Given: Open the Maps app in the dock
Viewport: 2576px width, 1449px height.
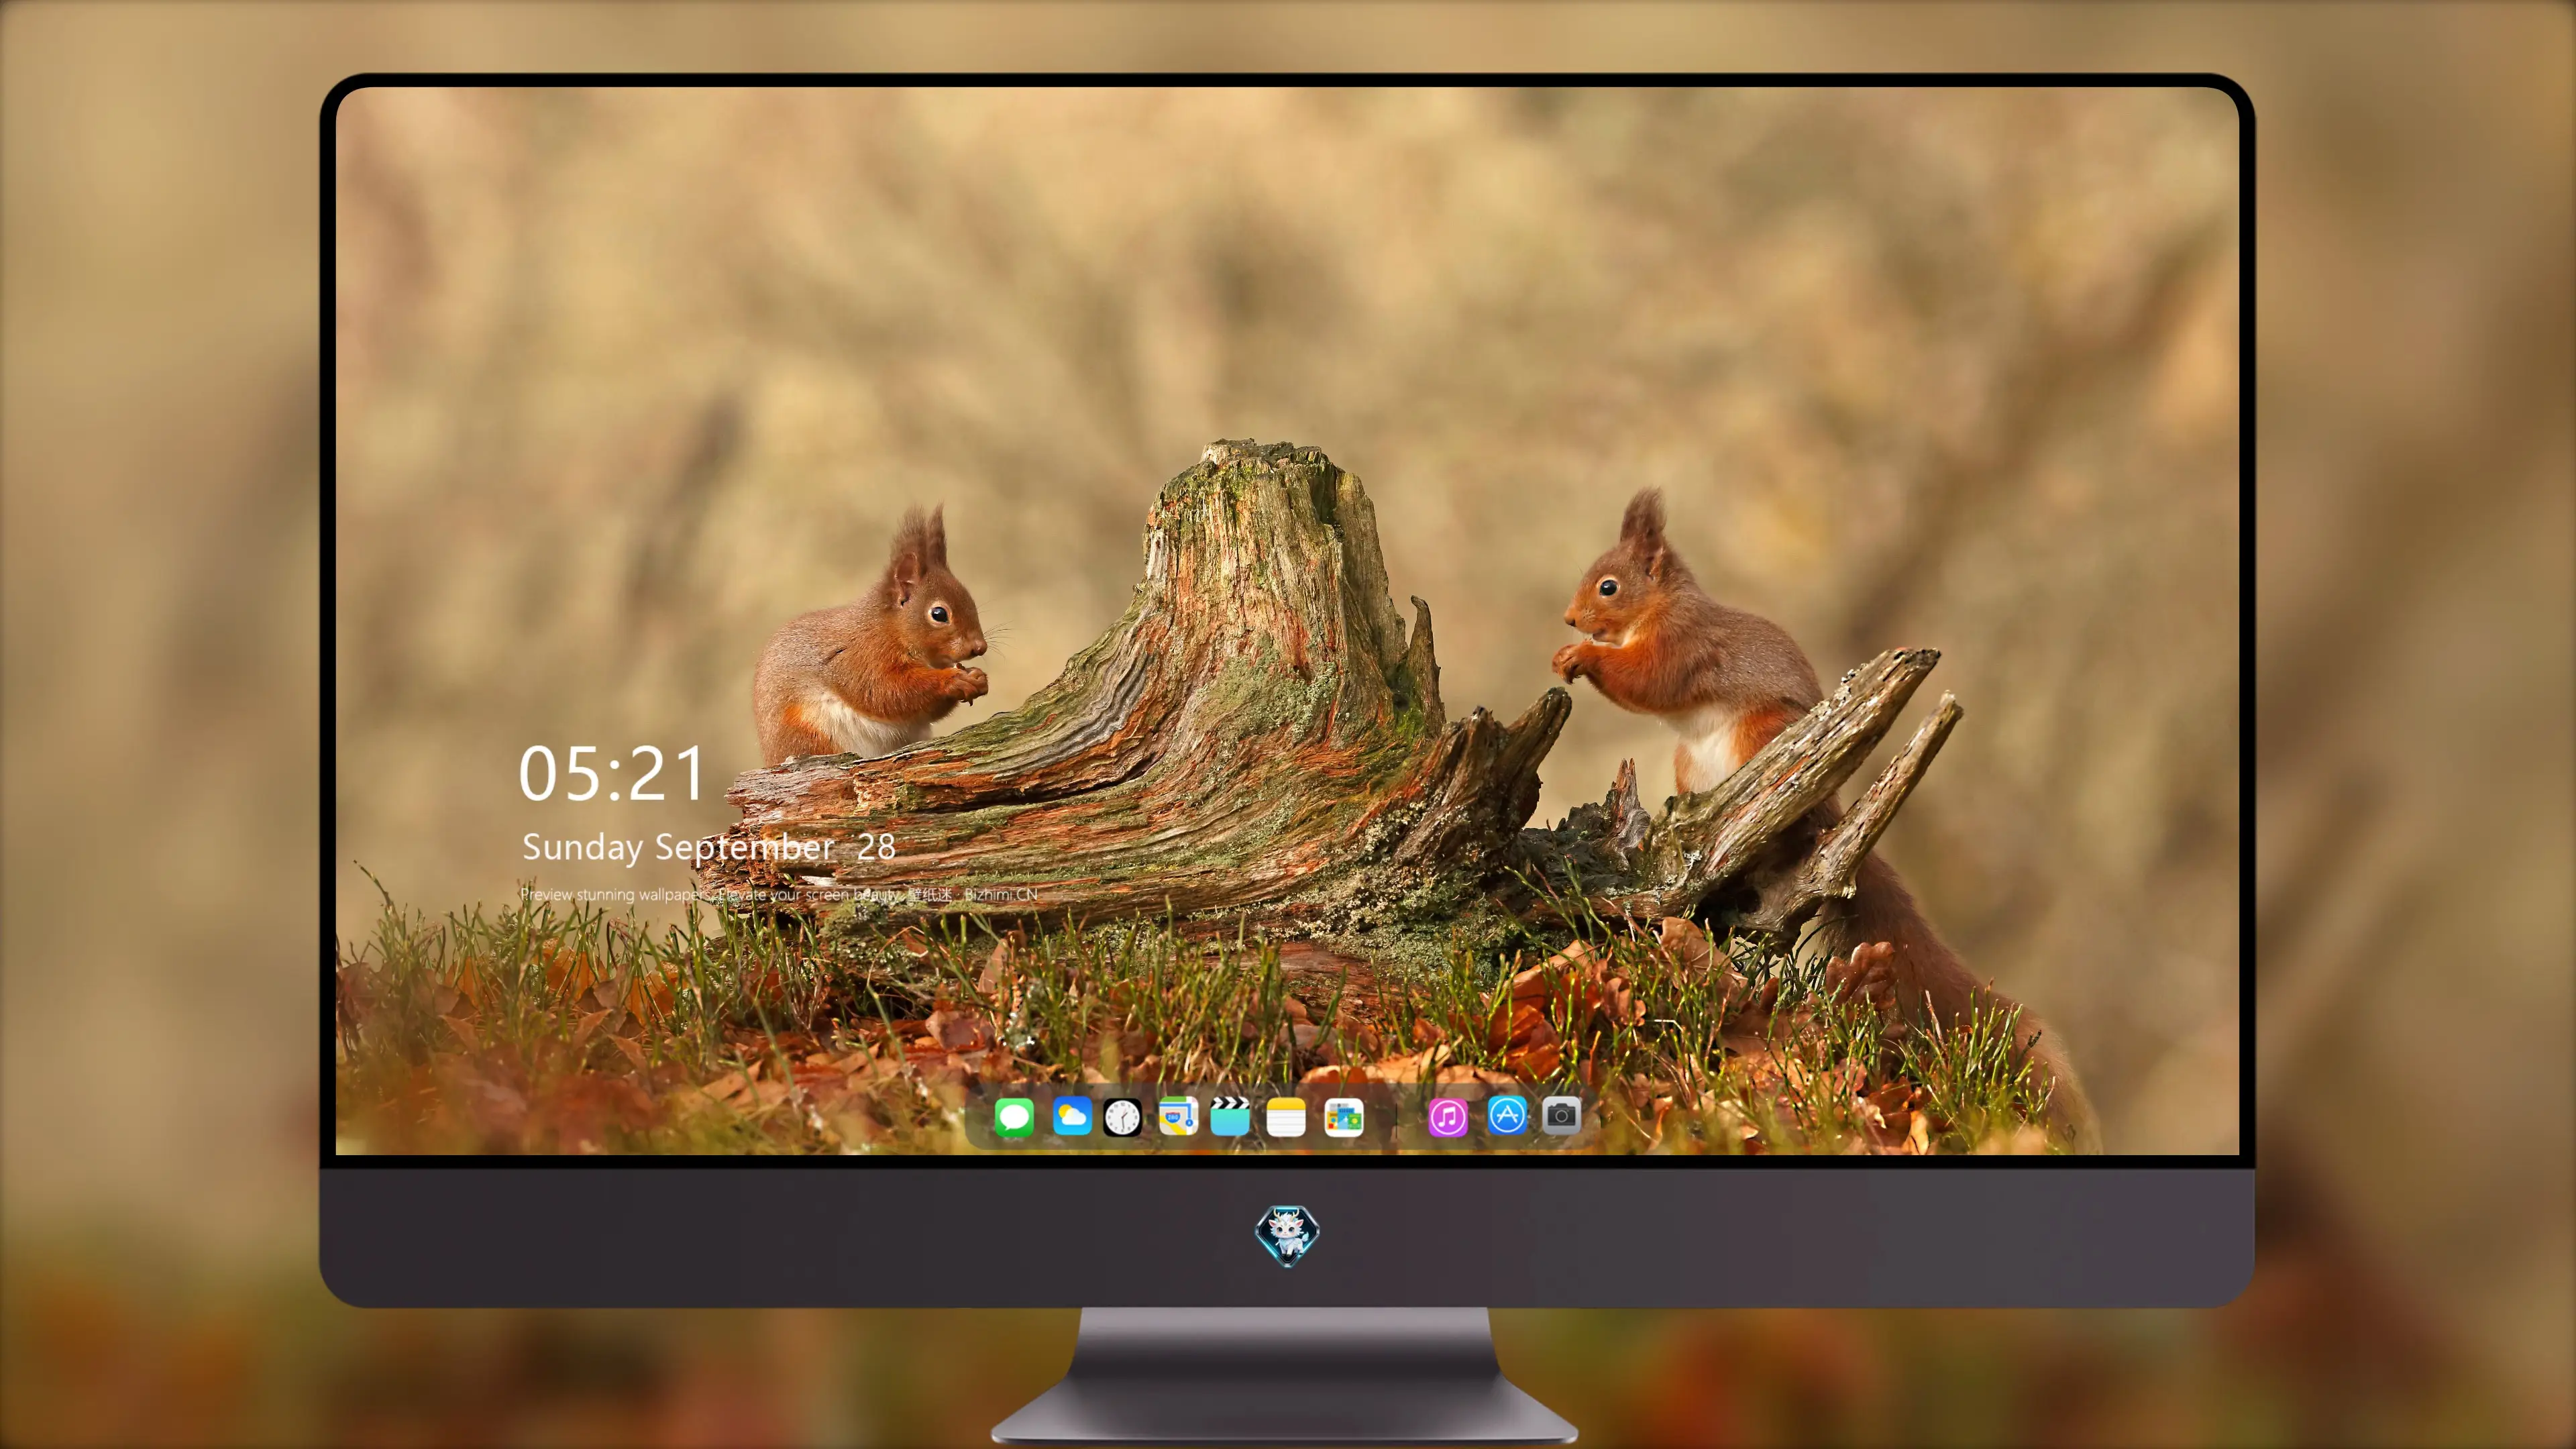Looking at the screenshot, I should 1178,1116.
